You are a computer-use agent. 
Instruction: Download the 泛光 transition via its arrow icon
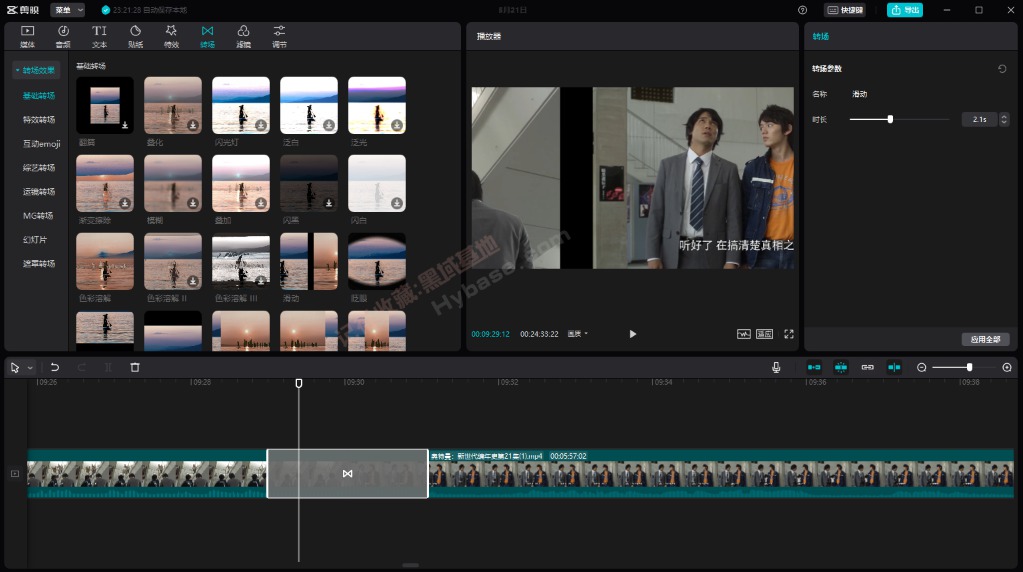(397, 125)
